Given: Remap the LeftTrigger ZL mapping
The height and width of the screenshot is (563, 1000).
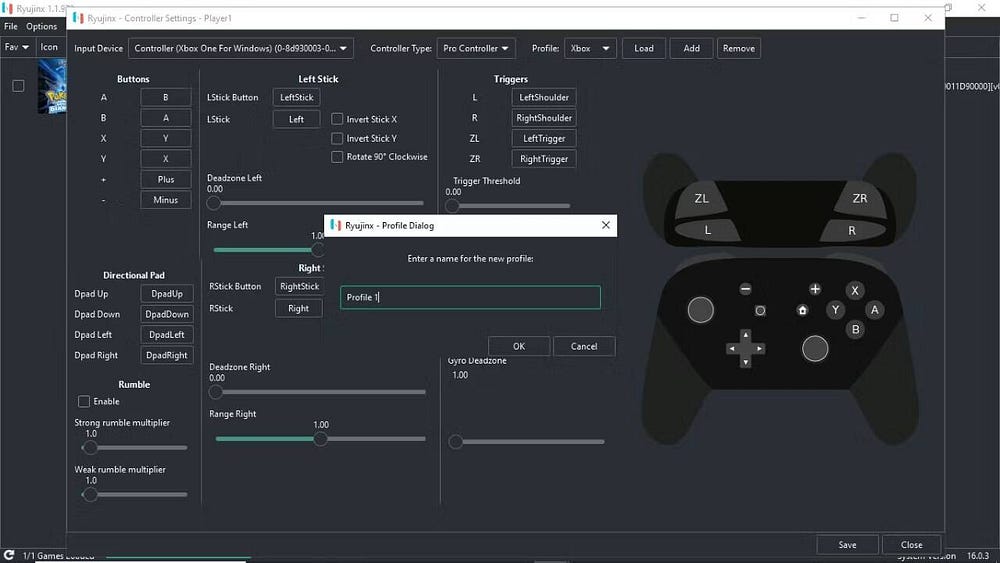Looking at the screenshot, I should [x=543, y=138].
